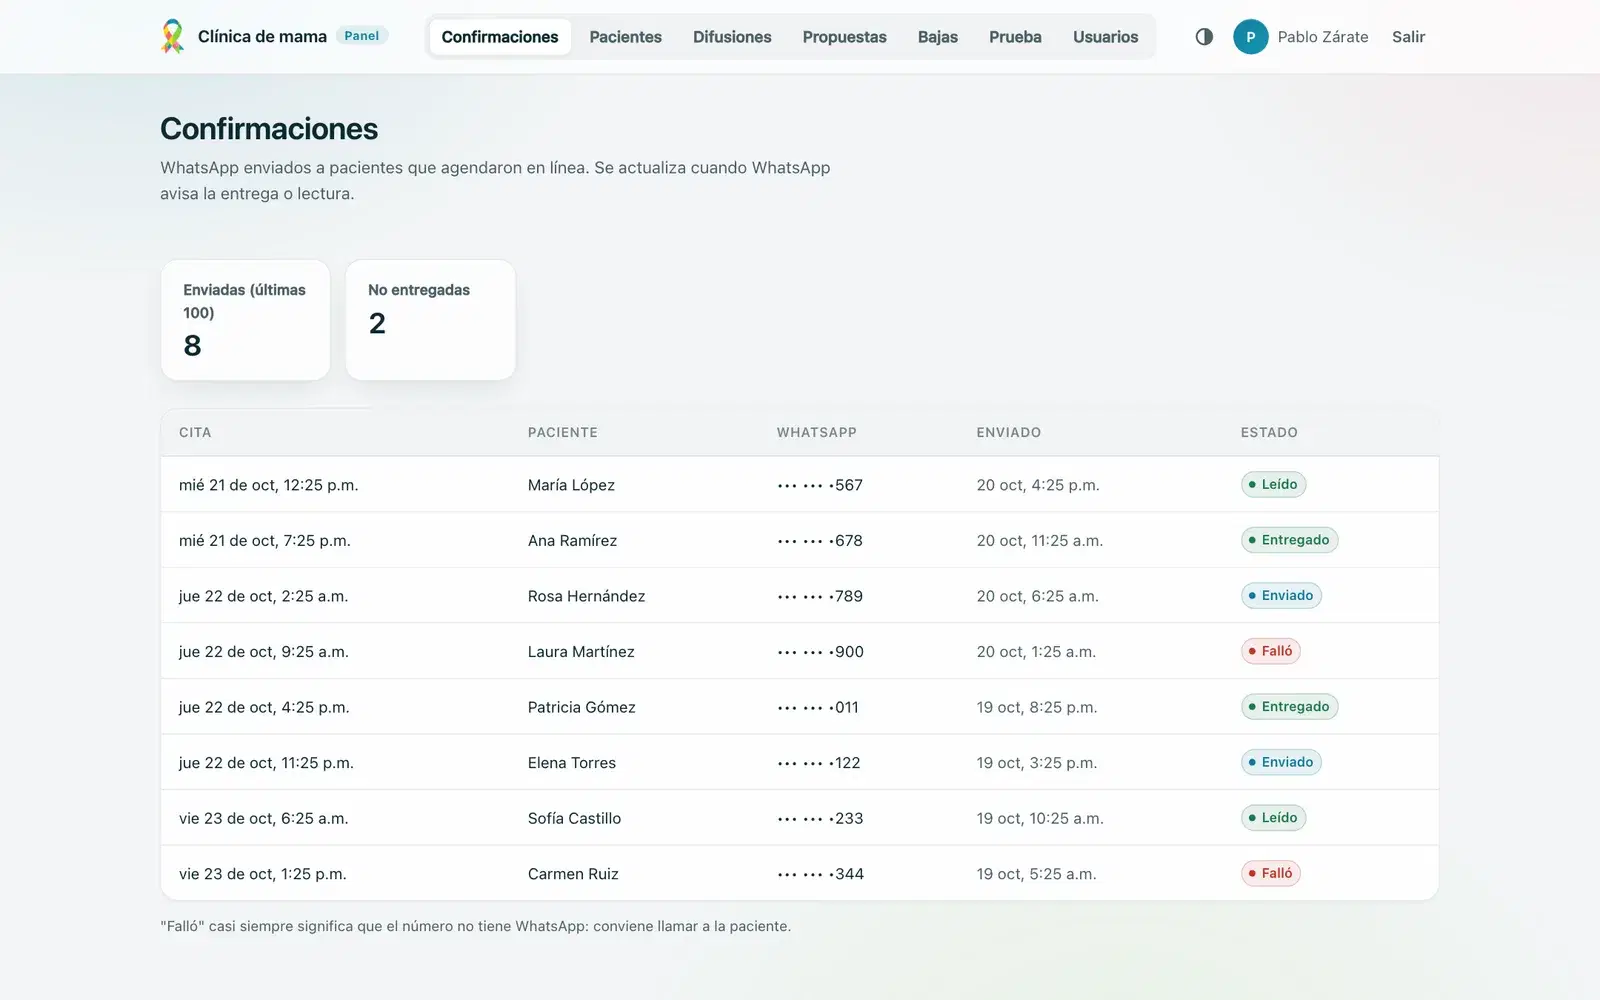Click the Pablo Zárate user name

[1323, 37]
